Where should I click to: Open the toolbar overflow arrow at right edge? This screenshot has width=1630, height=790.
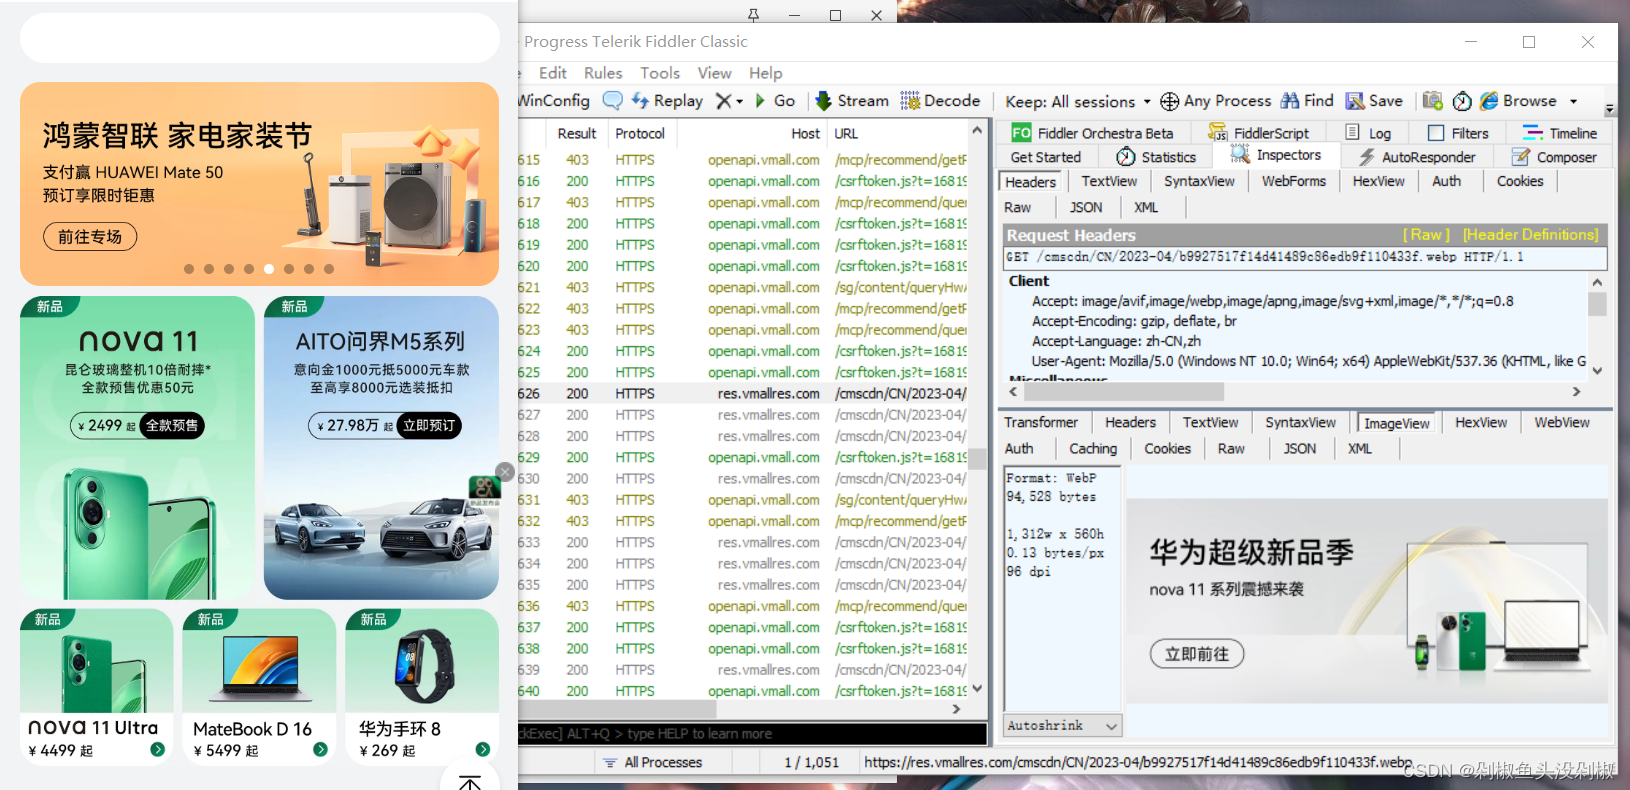1609,108
